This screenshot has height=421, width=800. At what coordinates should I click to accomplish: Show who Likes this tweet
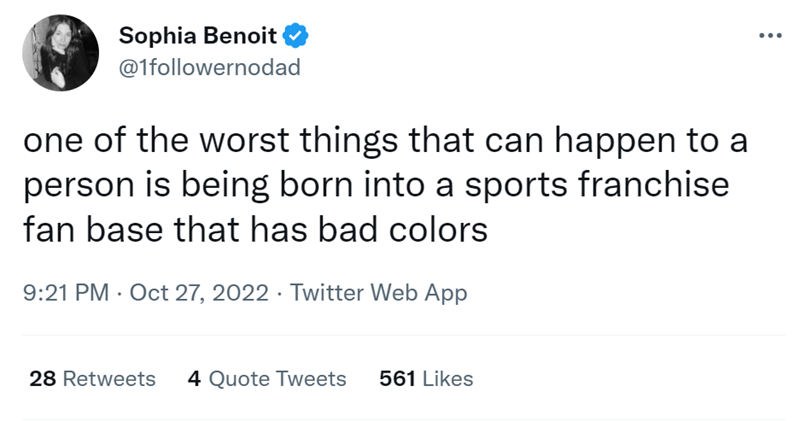(447, 379)
